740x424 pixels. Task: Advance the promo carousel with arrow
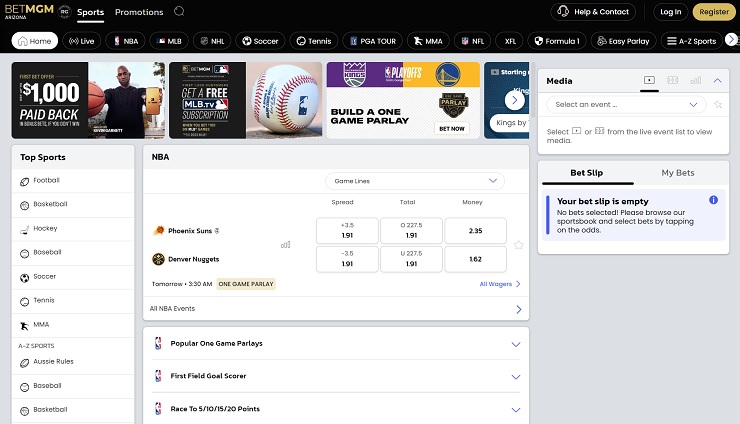[x=514, y=100]
